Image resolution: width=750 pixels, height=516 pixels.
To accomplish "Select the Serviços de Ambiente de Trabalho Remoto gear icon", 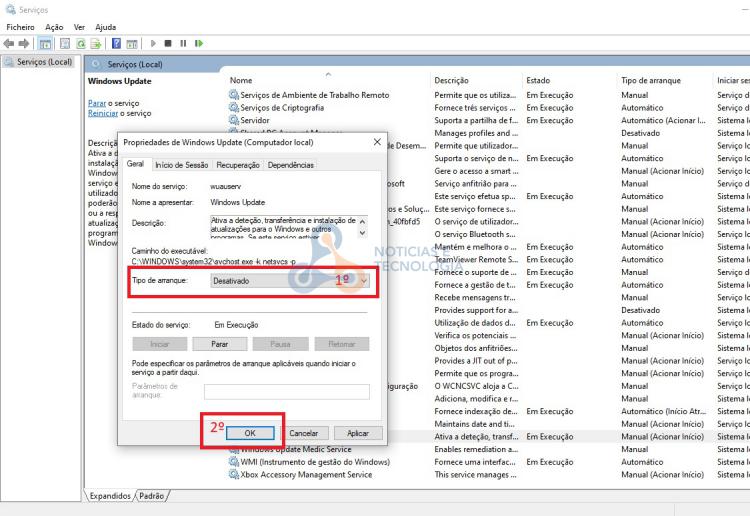I will click(233, 95).
